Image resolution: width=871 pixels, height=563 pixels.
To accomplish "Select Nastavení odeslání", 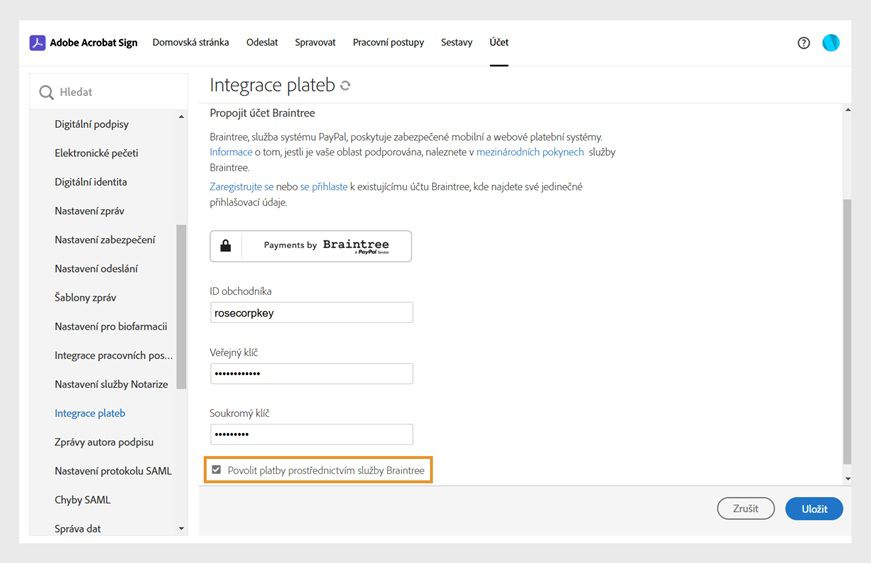I will pos(96,269).
